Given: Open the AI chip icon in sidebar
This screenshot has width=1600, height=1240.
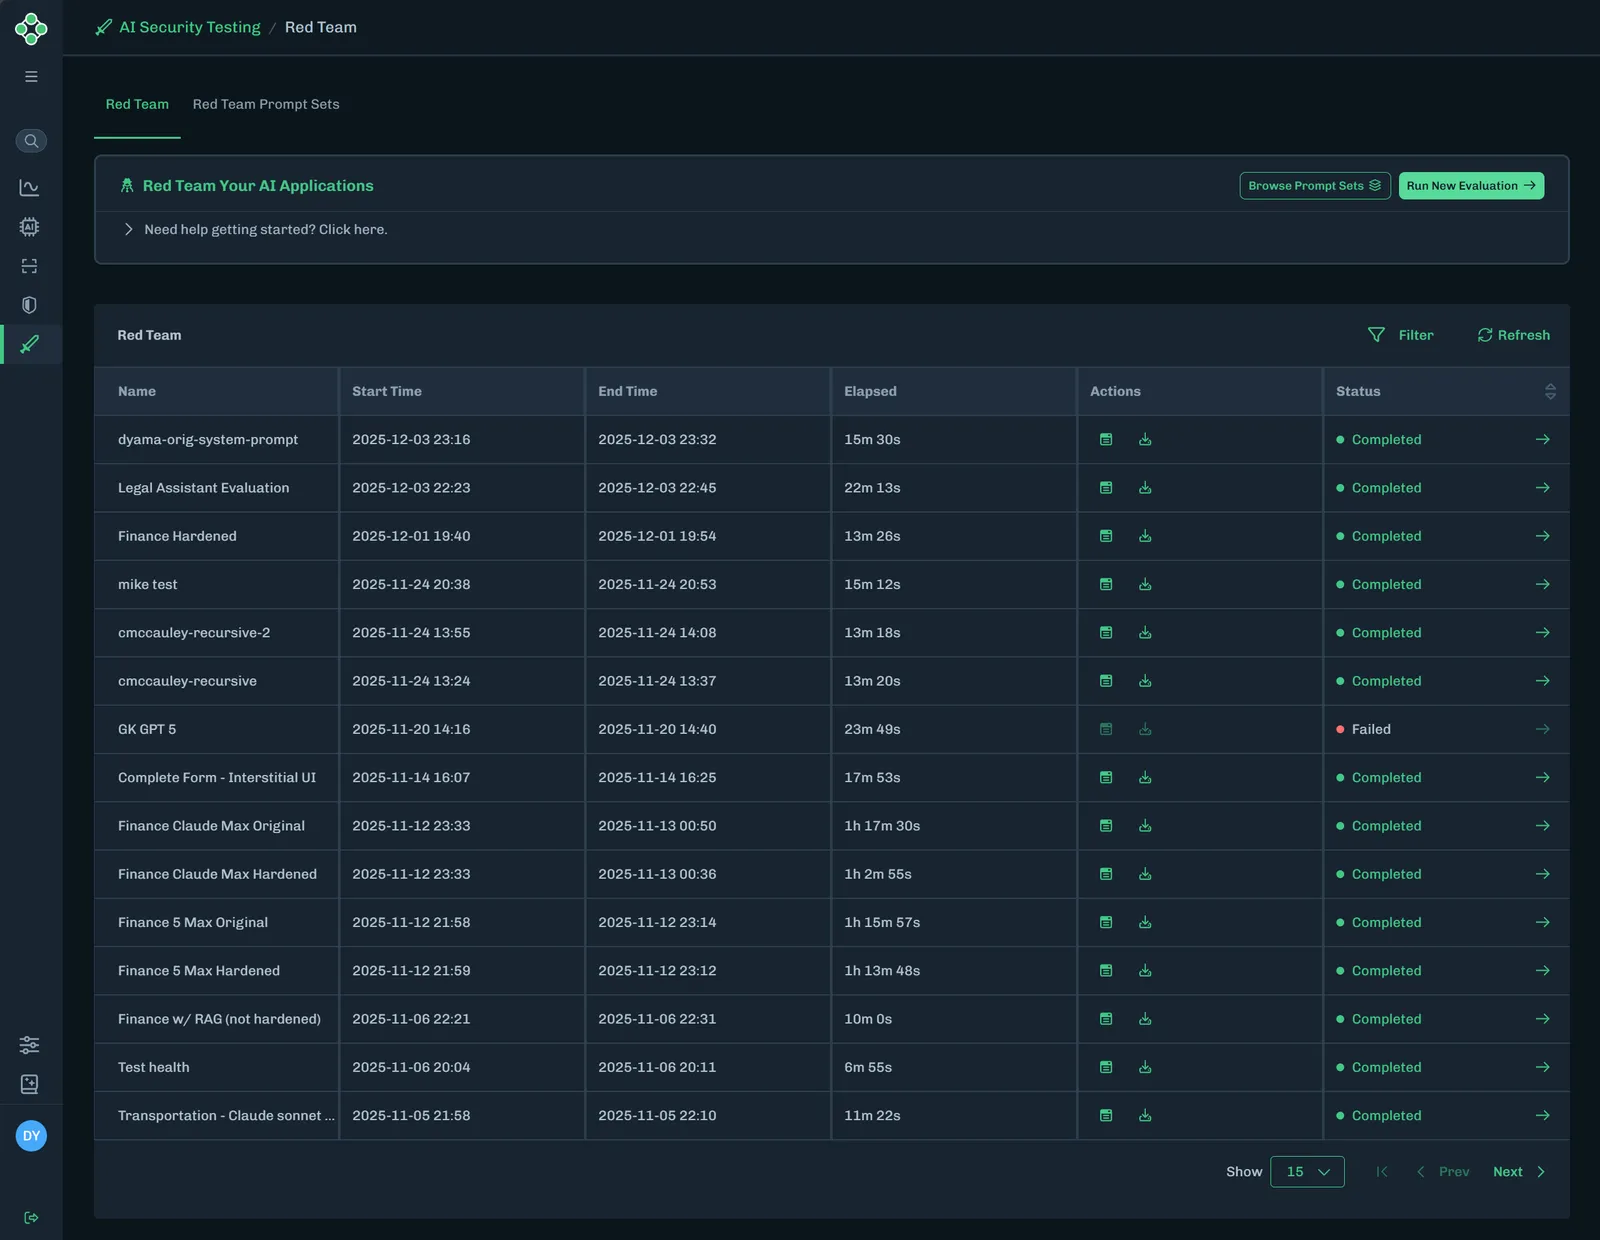Looking at the screenshot, I should pyautogui.click(x=29, y=227).
